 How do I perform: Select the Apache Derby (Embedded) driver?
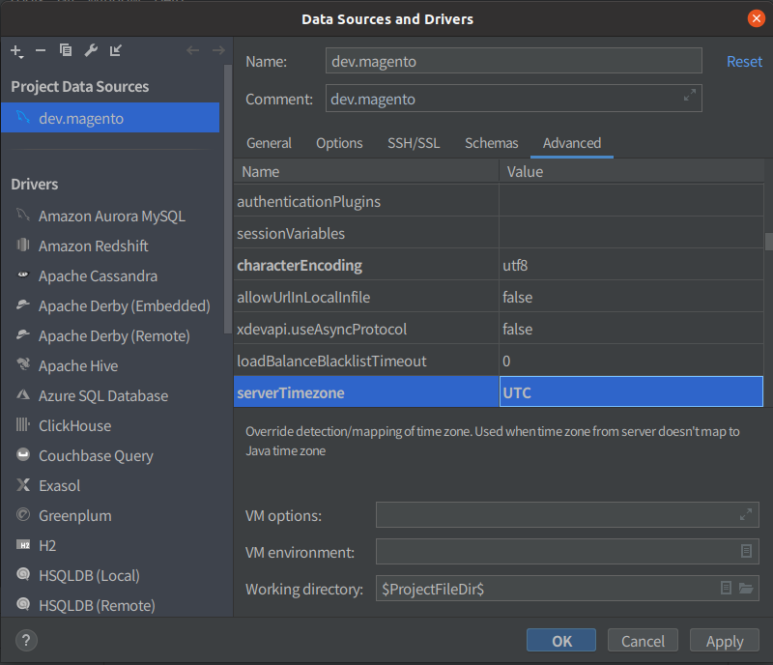coord(124,306)
